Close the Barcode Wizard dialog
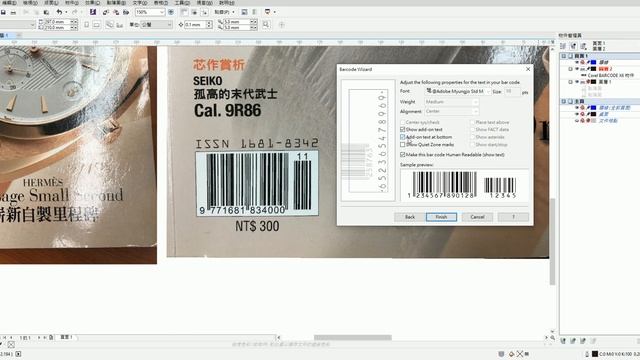Screen dimensions: 640x360 [528, 69]
